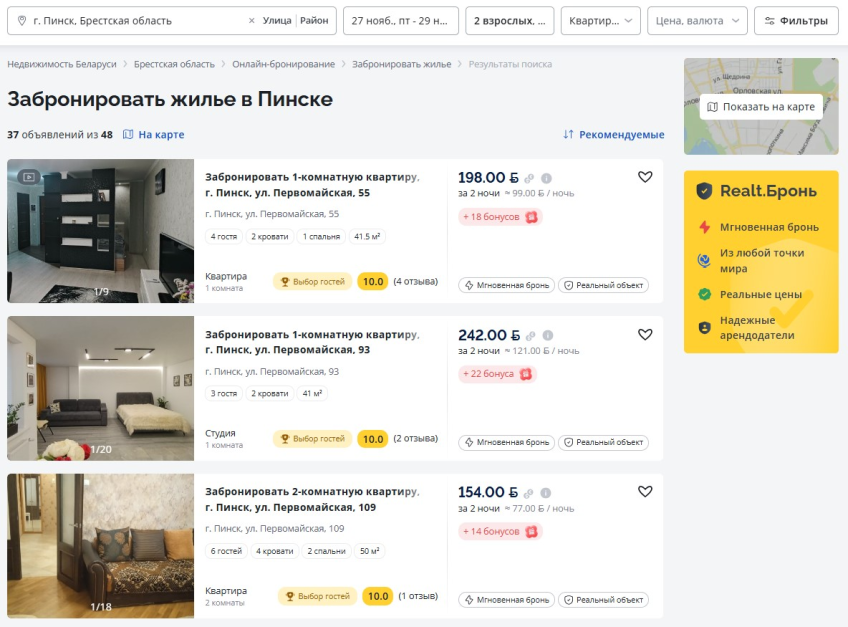Switch to the Район search mode
The width and height of the screenshot is (848, 627).
314,21
